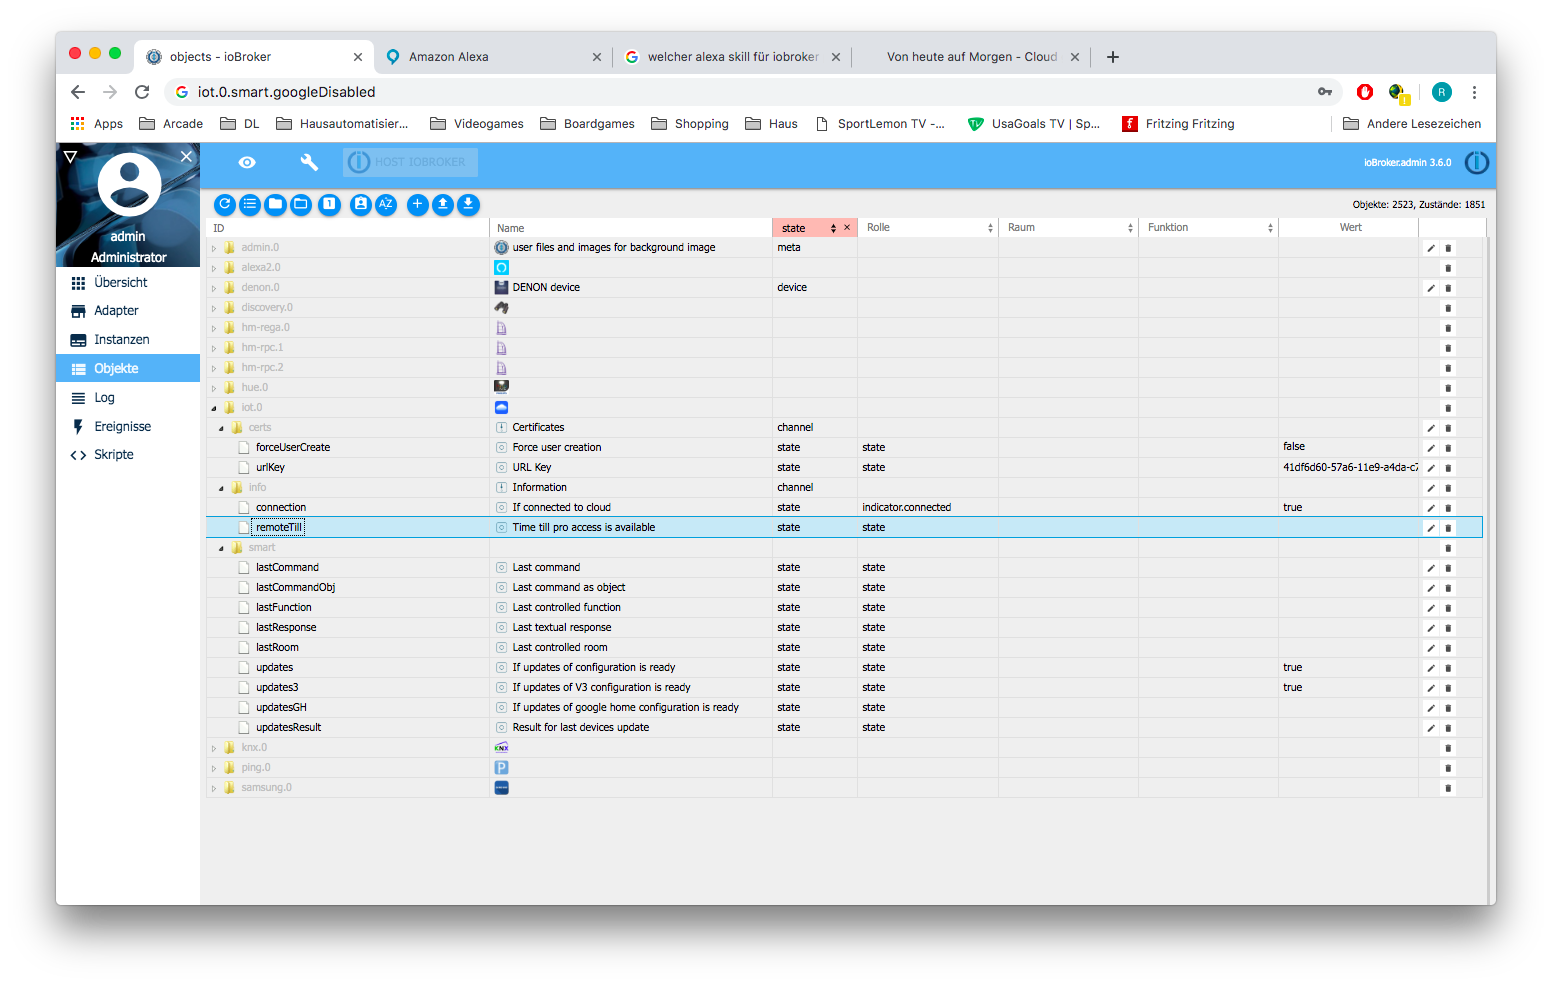This screenshot has height=985, width=1552.
Task: Toggle expert mode badge icon
Action: pos(361,204)
